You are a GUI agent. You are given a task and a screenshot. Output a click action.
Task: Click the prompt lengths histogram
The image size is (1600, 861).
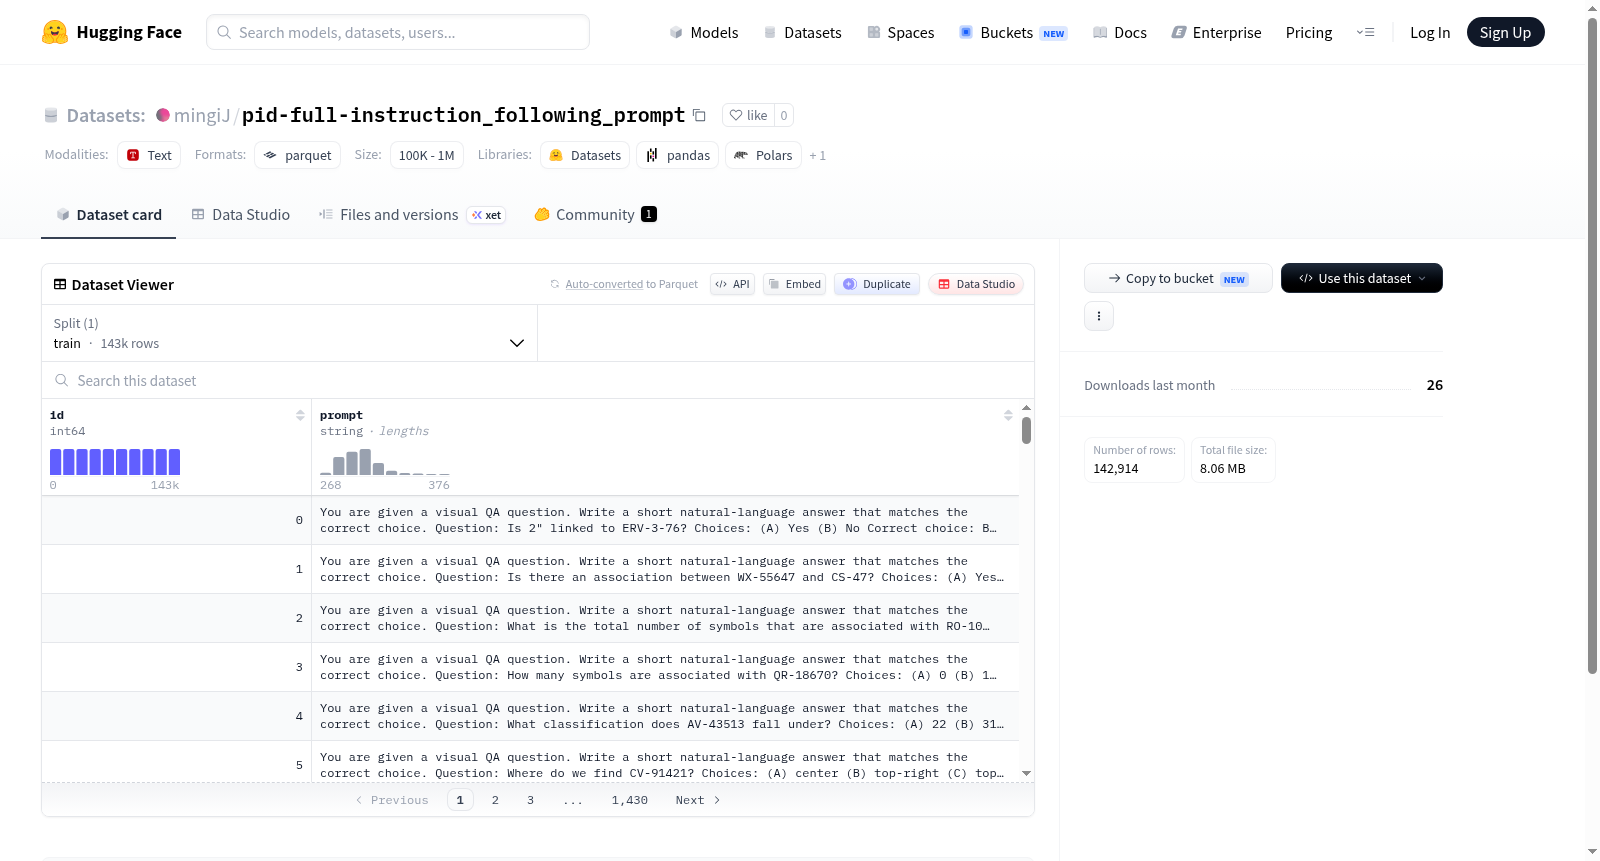point(385,461)
